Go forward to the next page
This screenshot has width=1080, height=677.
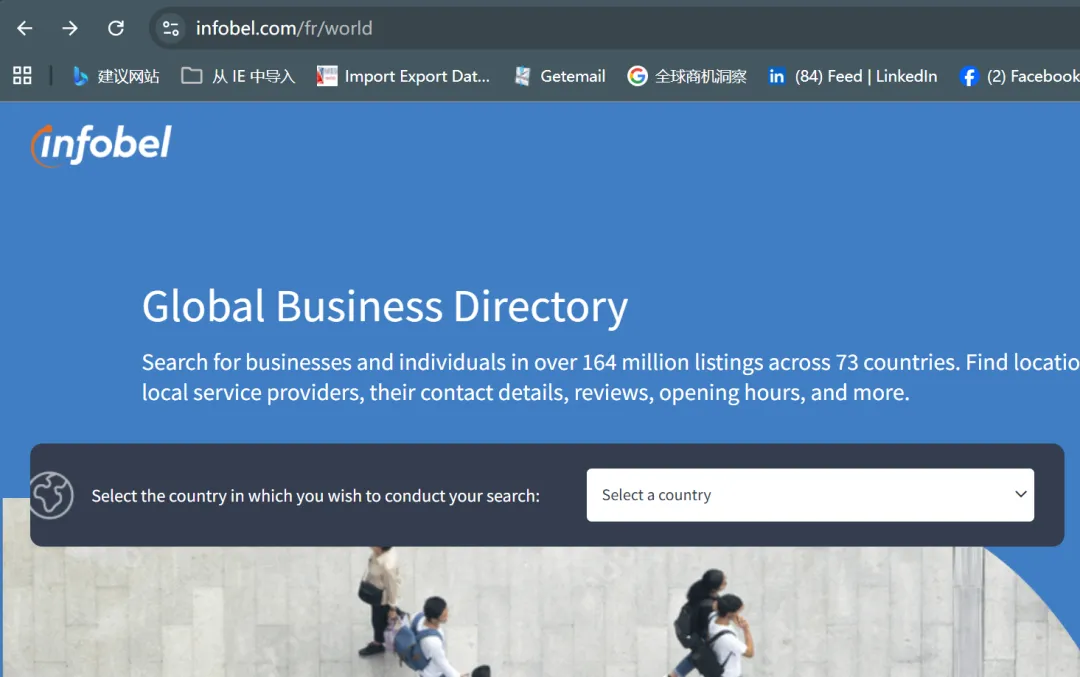[70, 28]
